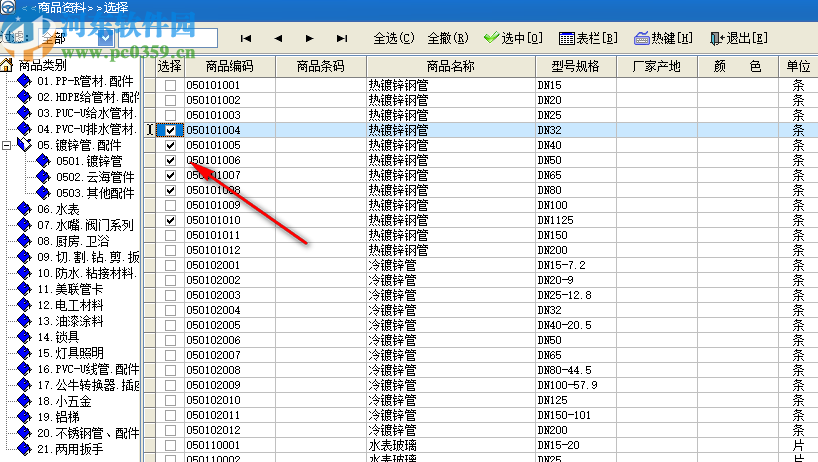Image resolution: width=818 pixels, height=462 pixels.
Task: Click 热键[H] hotkeys button
Action: click(664, 38)
